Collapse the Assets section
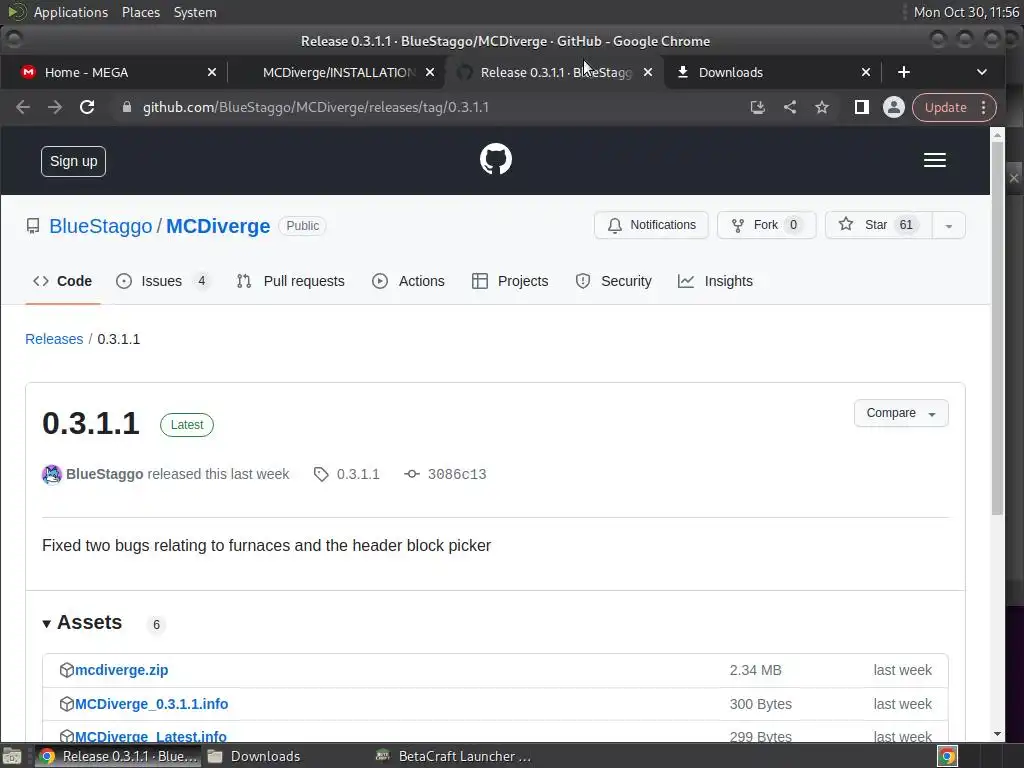The width and height of the screenshot is (1024, 768). point(82,622)
